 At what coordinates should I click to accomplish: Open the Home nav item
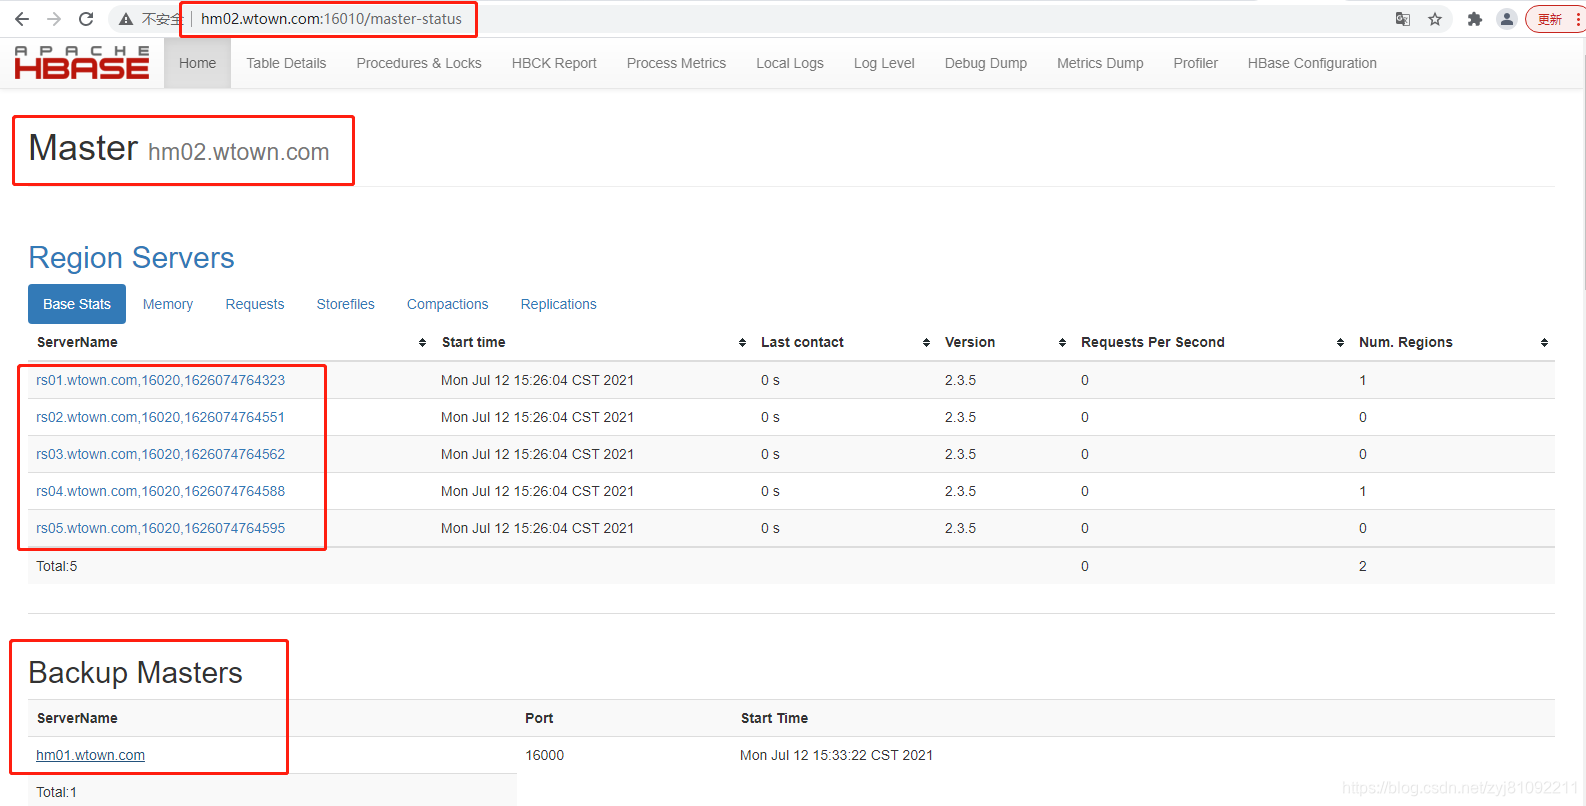click(197, 63)
